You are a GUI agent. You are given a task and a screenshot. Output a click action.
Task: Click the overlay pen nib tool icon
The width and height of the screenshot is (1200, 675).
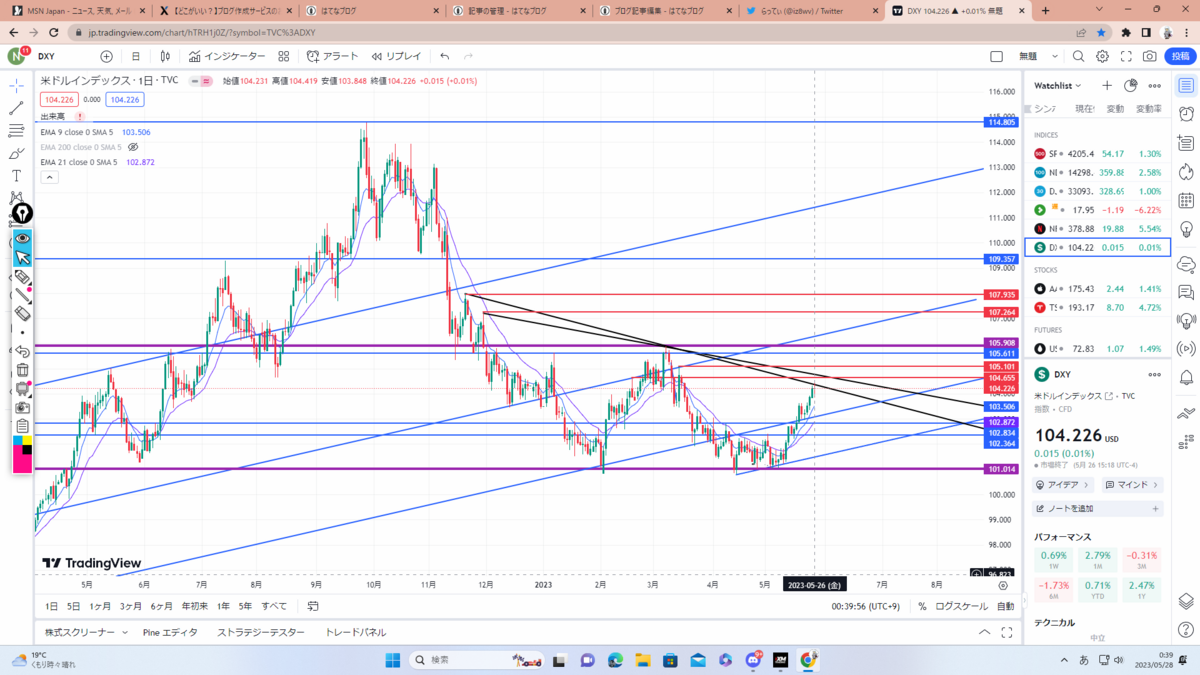pyautogui.click(x=22, y=214)
